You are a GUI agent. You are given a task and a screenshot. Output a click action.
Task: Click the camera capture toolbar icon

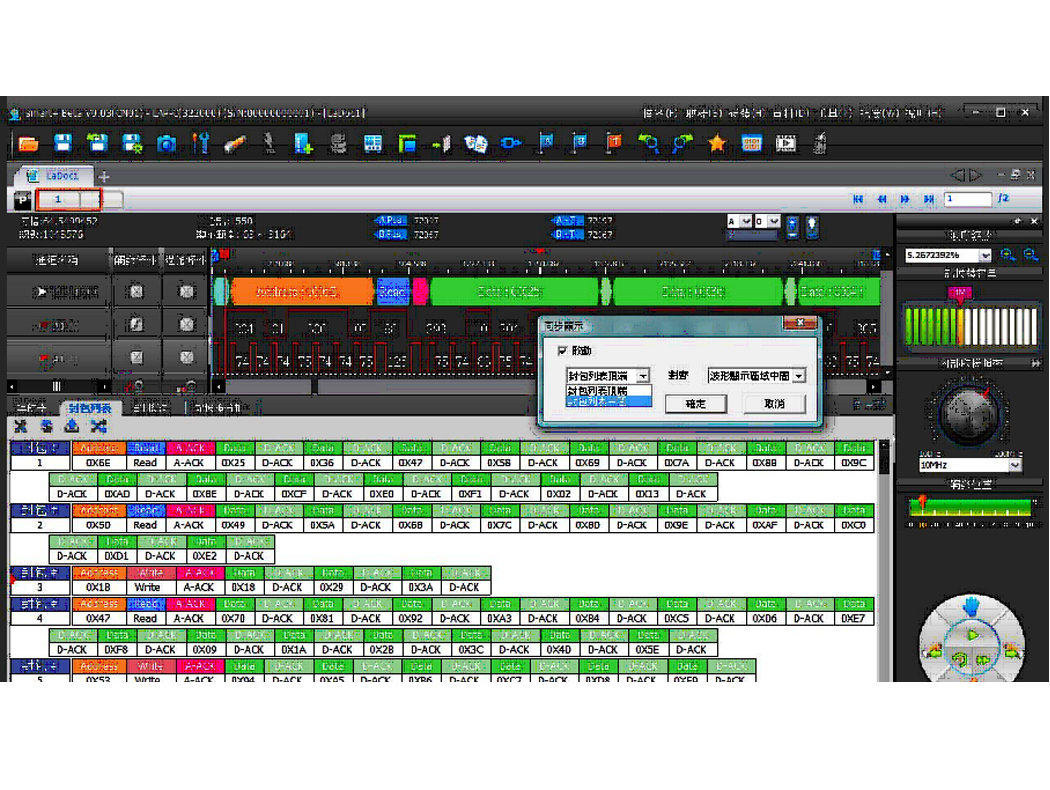coord(166,144)
